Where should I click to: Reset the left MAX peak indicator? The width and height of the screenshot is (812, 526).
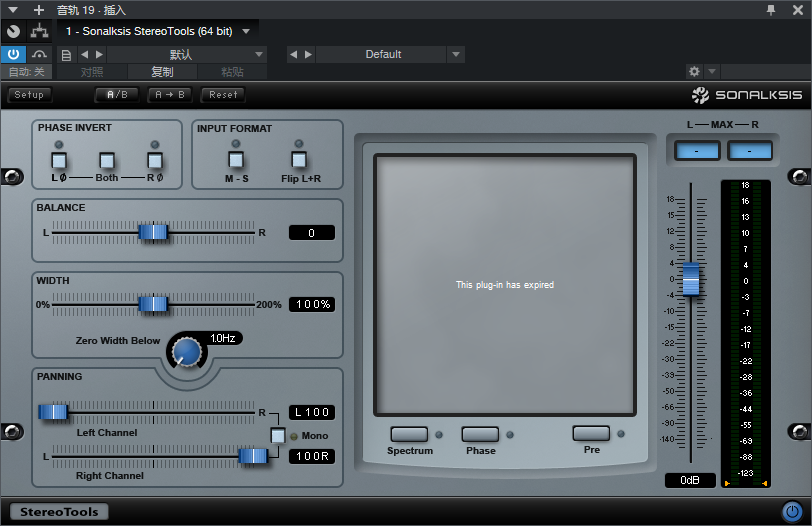coord(697,151)
